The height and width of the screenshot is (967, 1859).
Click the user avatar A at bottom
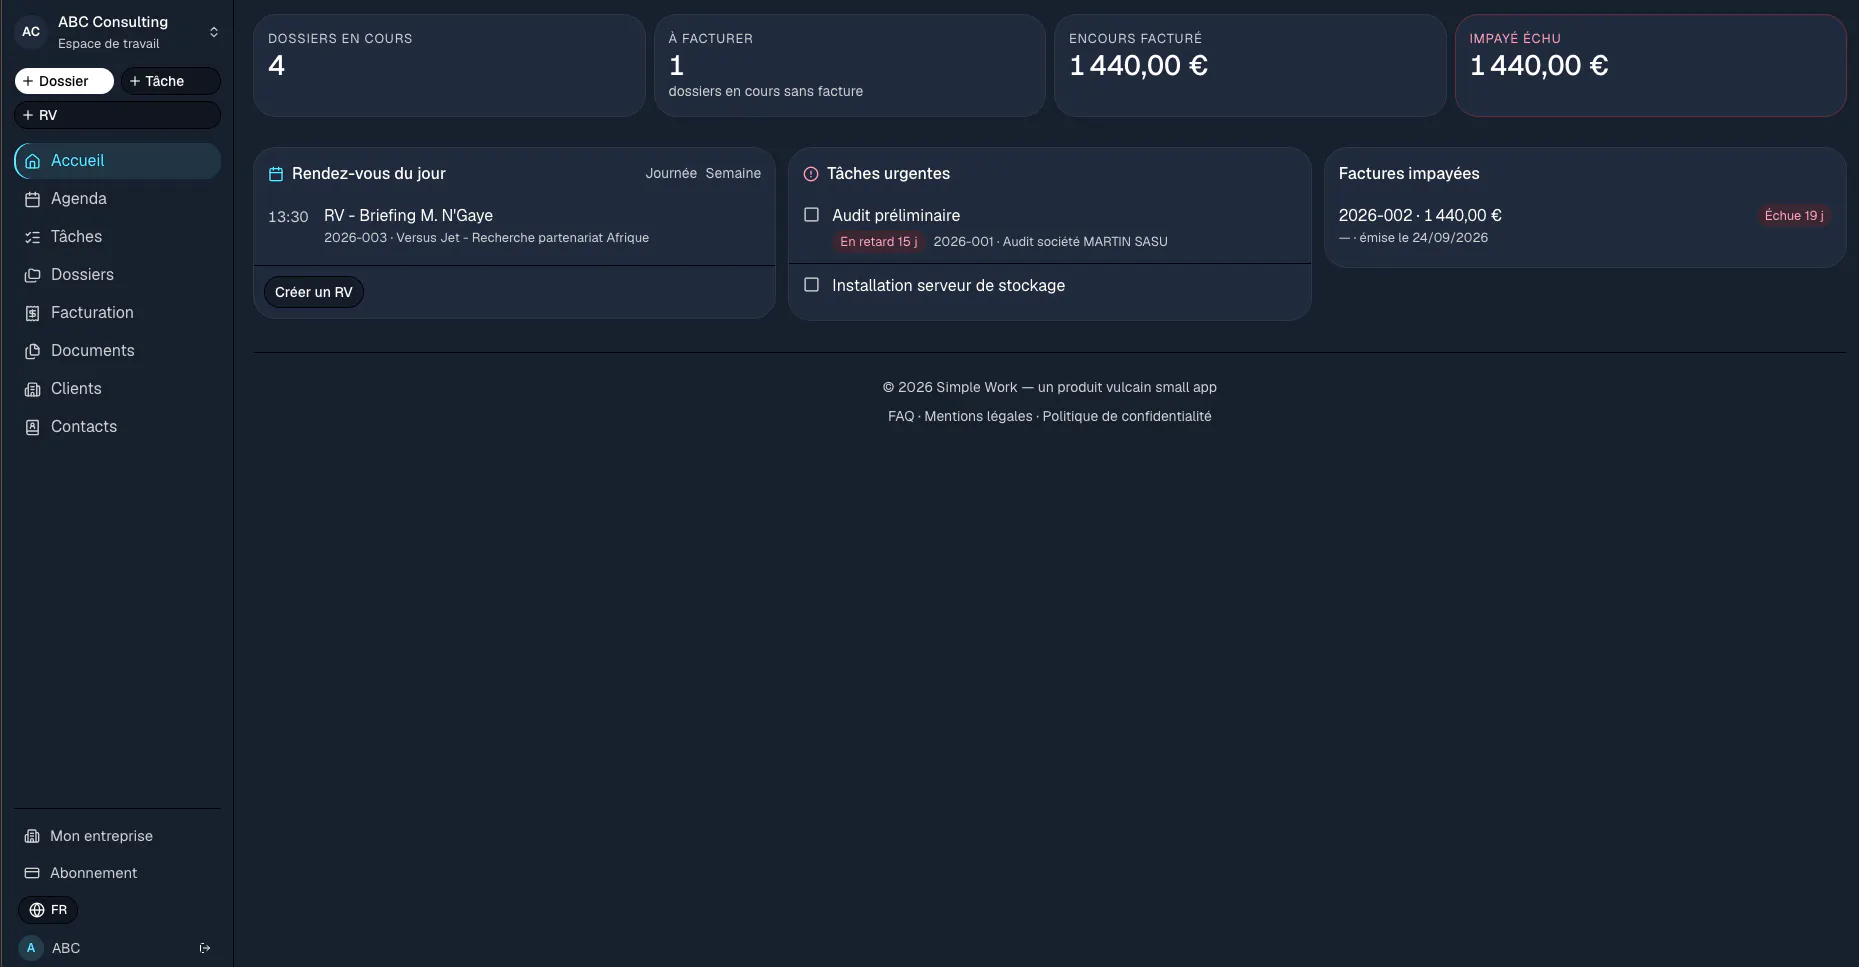tap(31, 948)
